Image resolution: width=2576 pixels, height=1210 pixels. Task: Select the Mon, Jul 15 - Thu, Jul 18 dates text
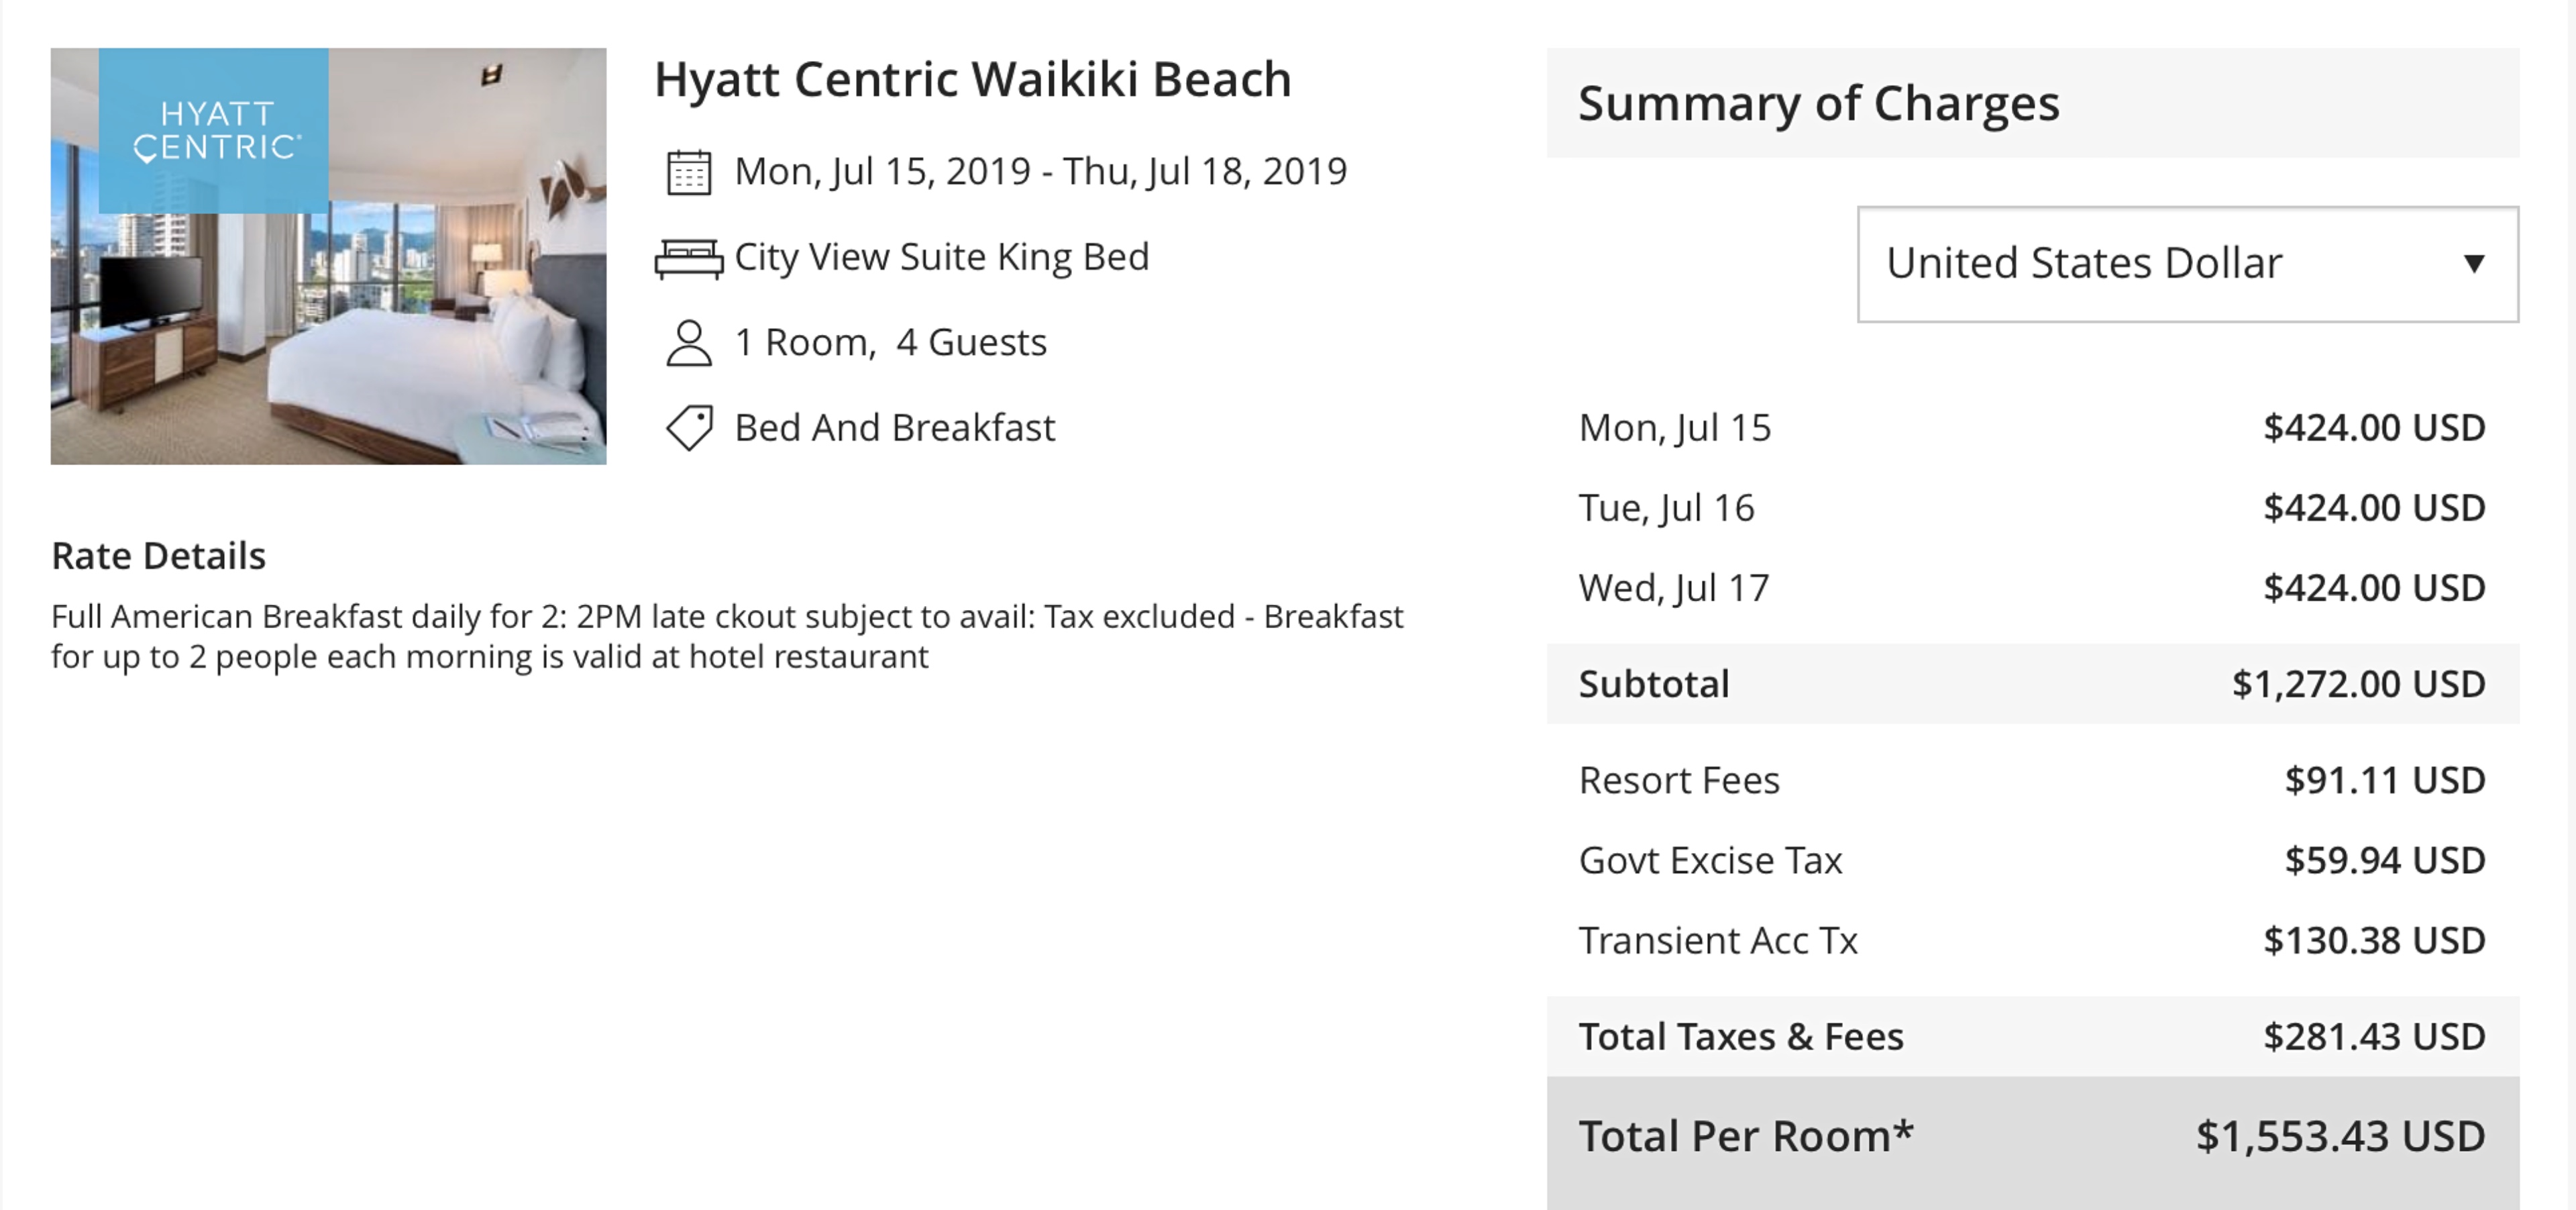(1040, 172)
